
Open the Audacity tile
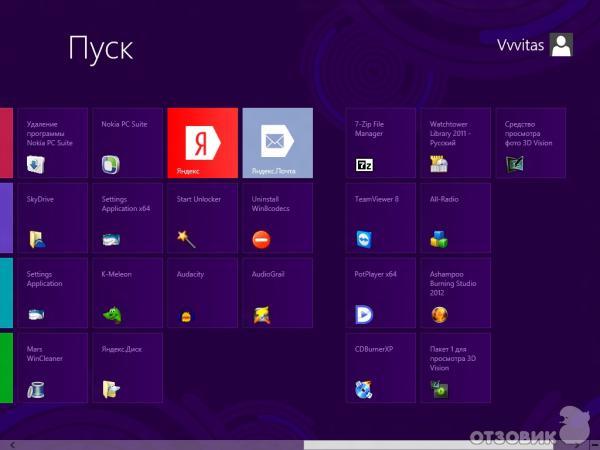click(x=202, y=293)
